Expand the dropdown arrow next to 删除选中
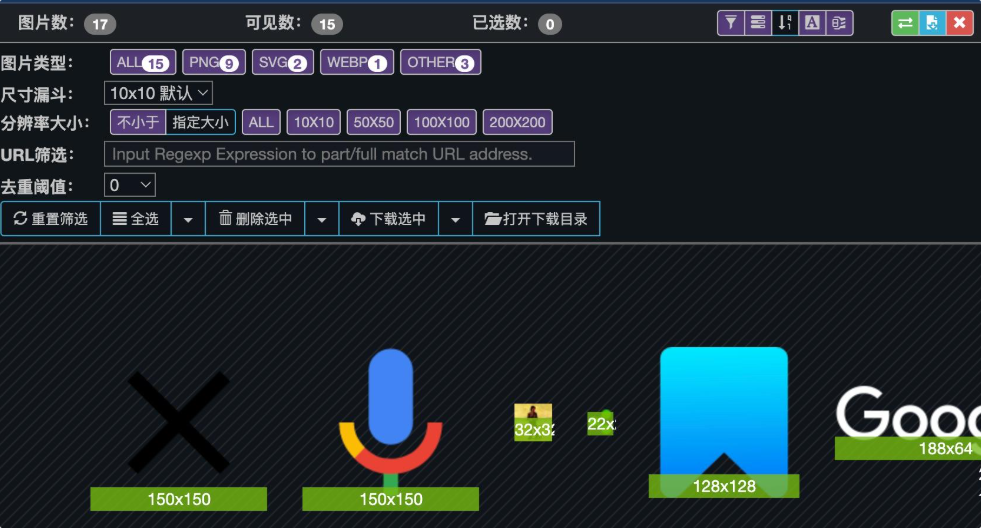 [322, 218]
